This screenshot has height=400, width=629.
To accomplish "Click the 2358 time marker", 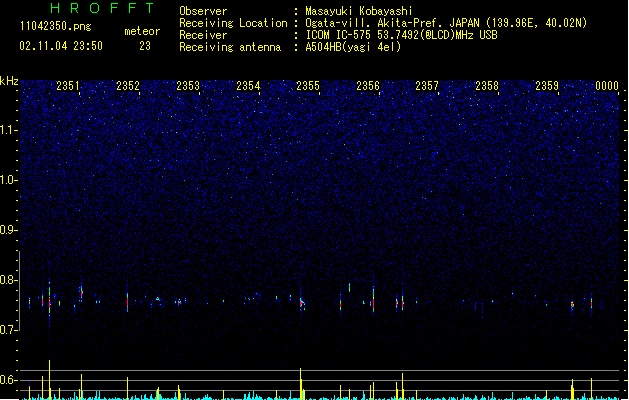I will pos(487,86).
